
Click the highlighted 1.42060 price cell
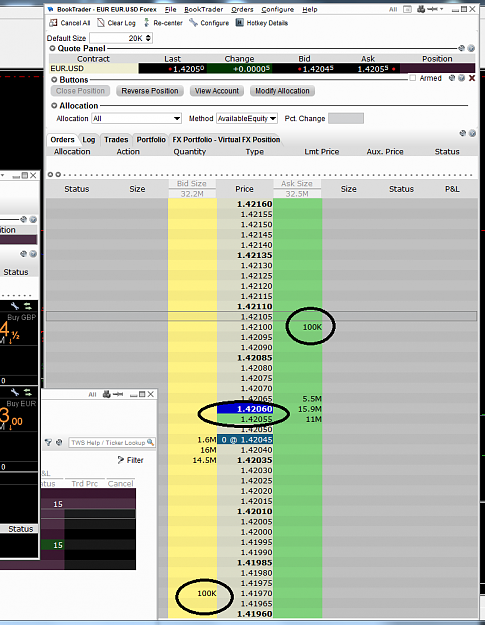point(245,409)
